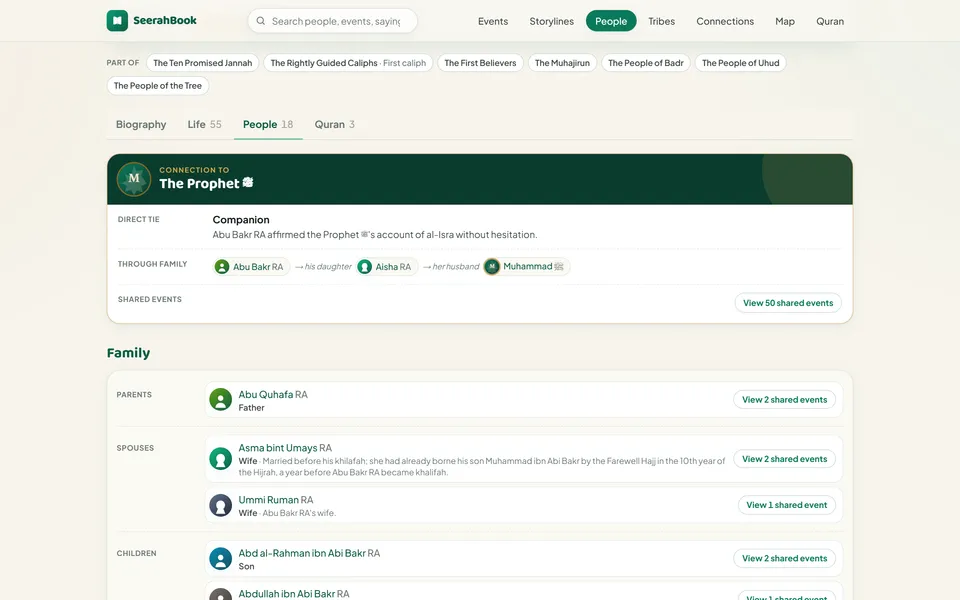Open The People of Badr tag
Image resolution: width=960 pixels, height=600 pixels.
point(645,63)
